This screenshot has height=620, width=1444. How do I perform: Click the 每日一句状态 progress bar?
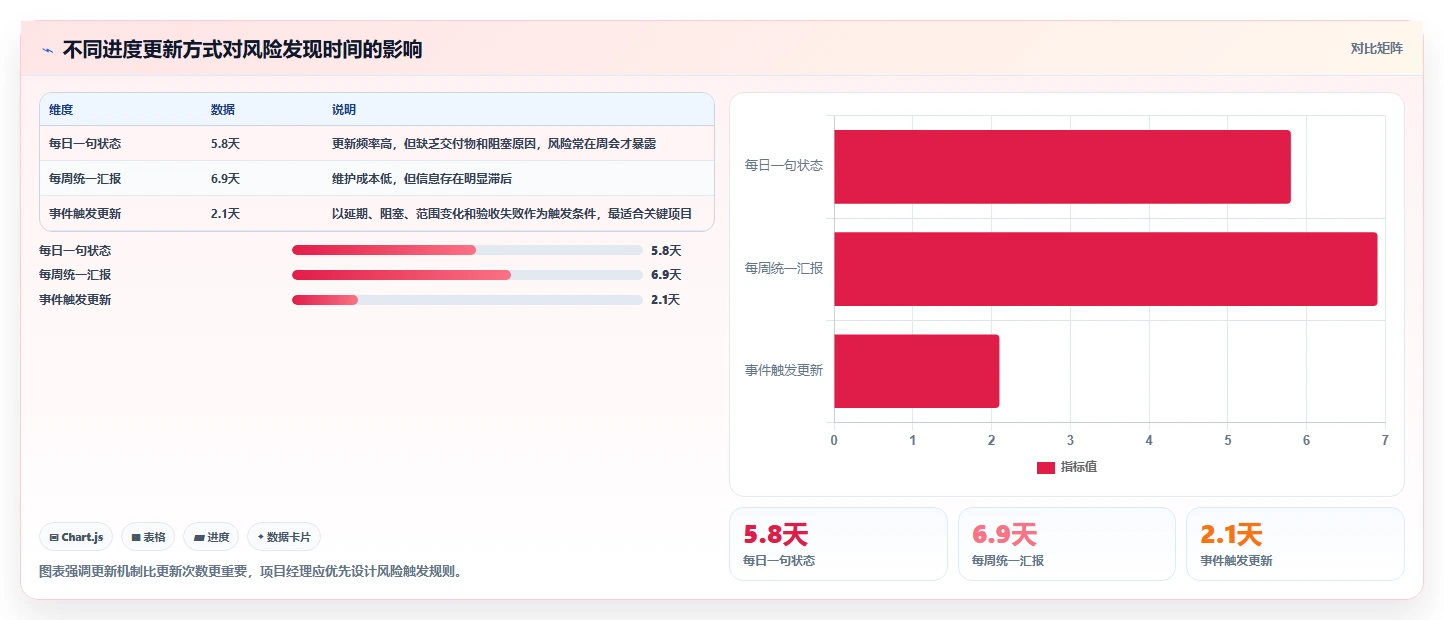click(x=467, y=250)
